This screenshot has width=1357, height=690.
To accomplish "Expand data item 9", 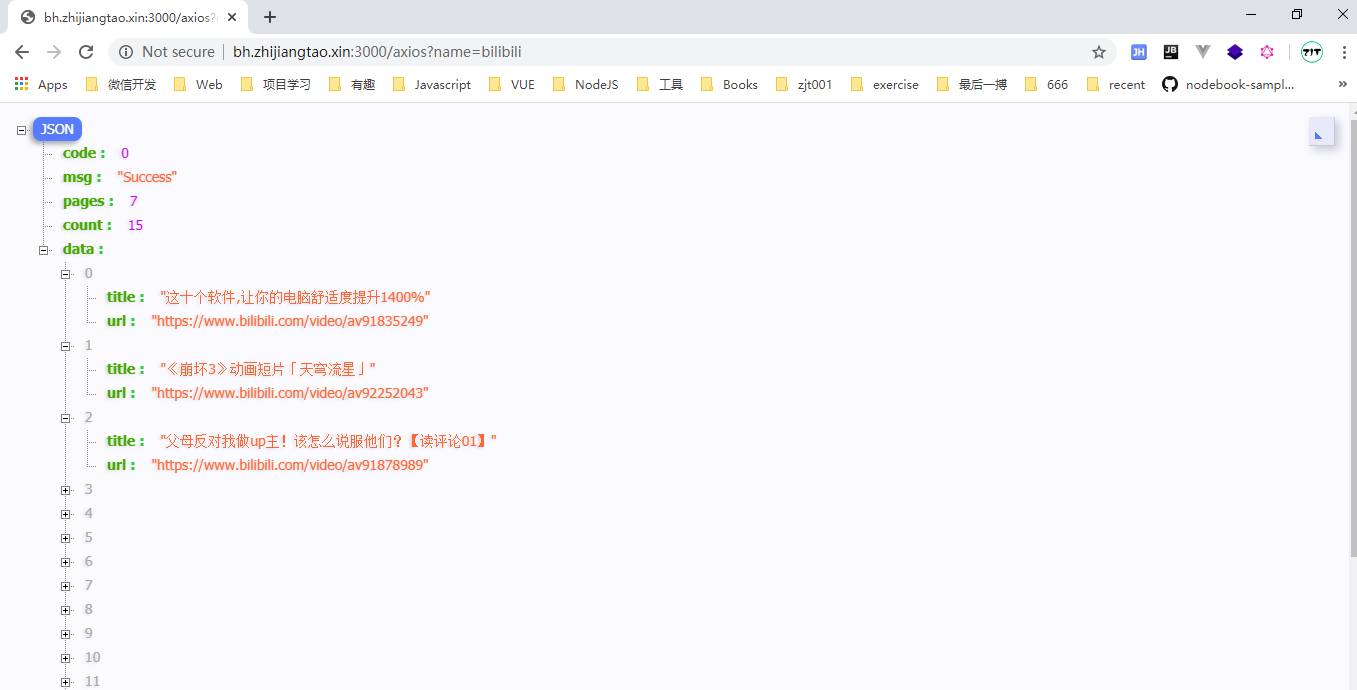I will click(66, 634).
